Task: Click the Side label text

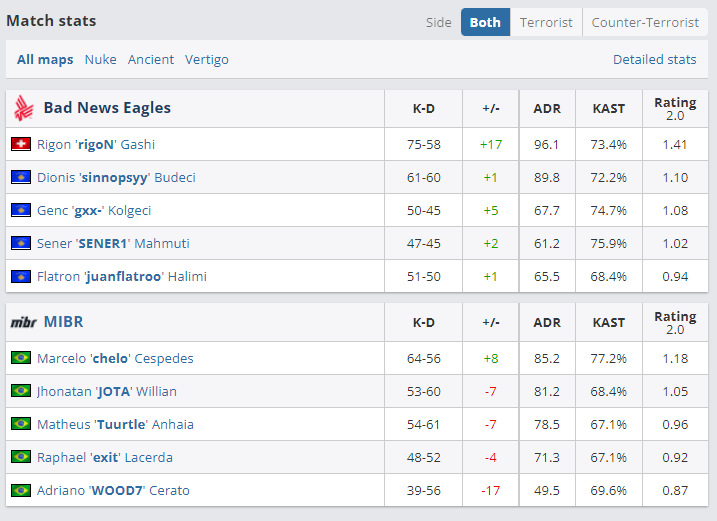Action: (439, 22)
